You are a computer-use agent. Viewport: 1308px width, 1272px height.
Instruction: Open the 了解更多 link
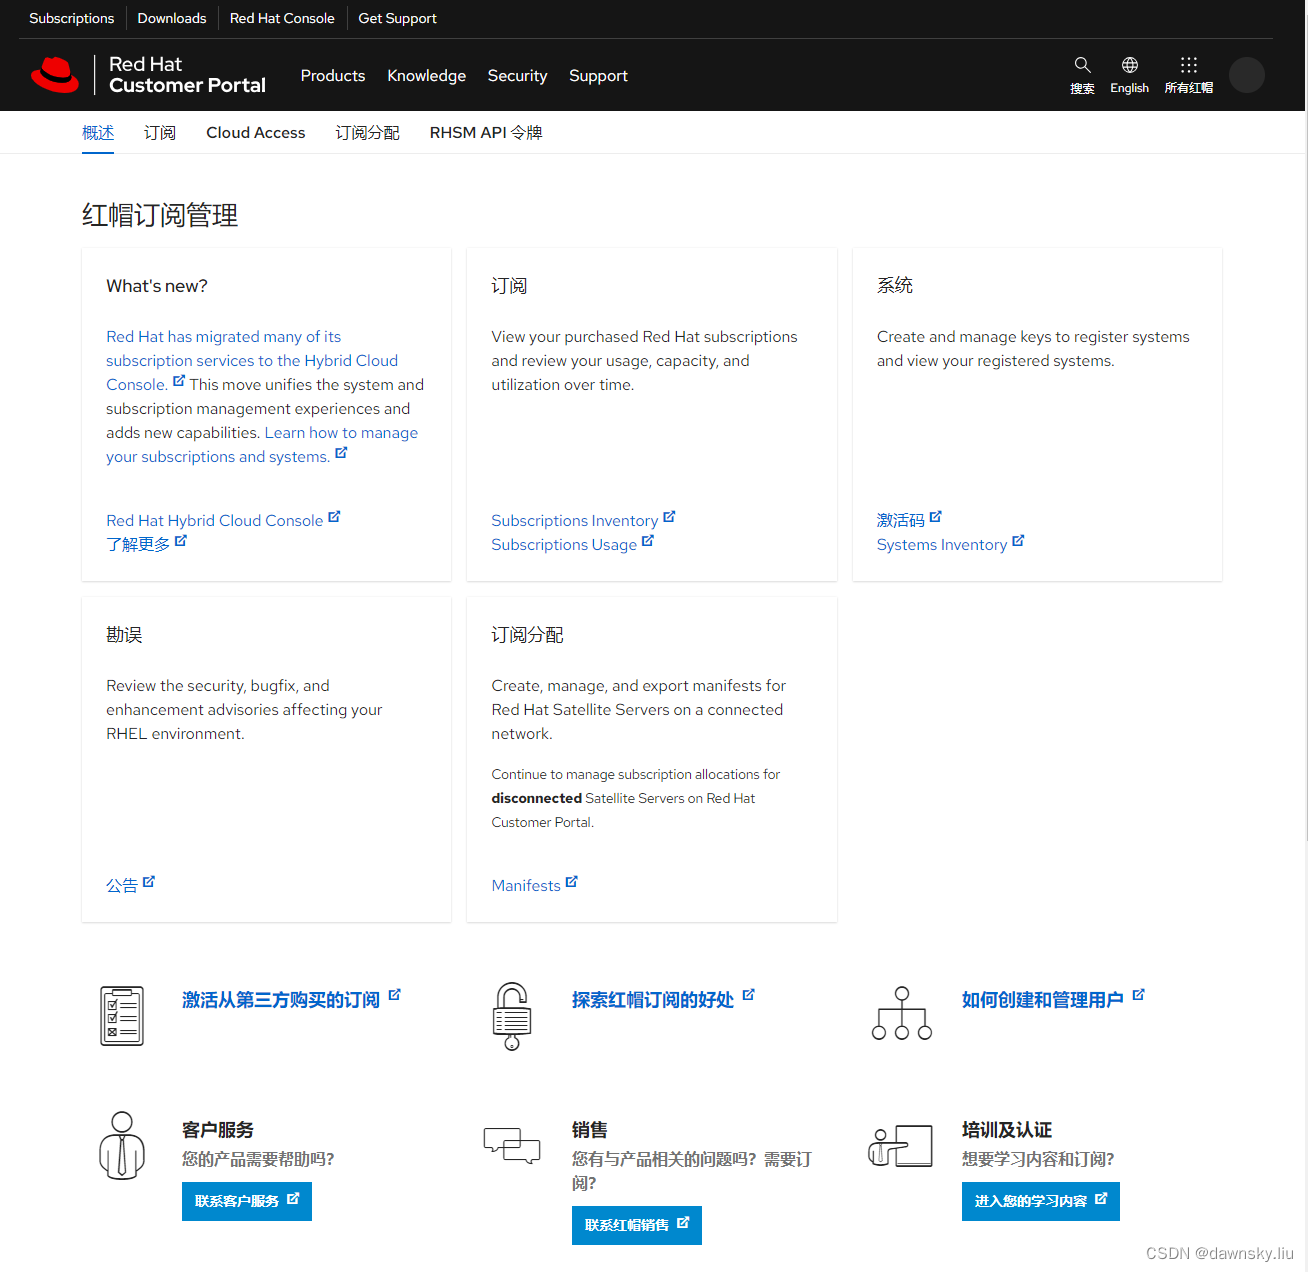(x=138, y=545)
